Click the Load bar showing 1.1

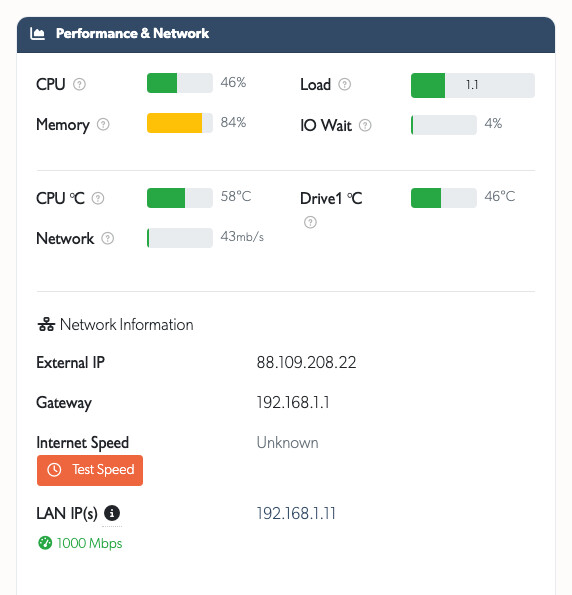tap(473, 85)
